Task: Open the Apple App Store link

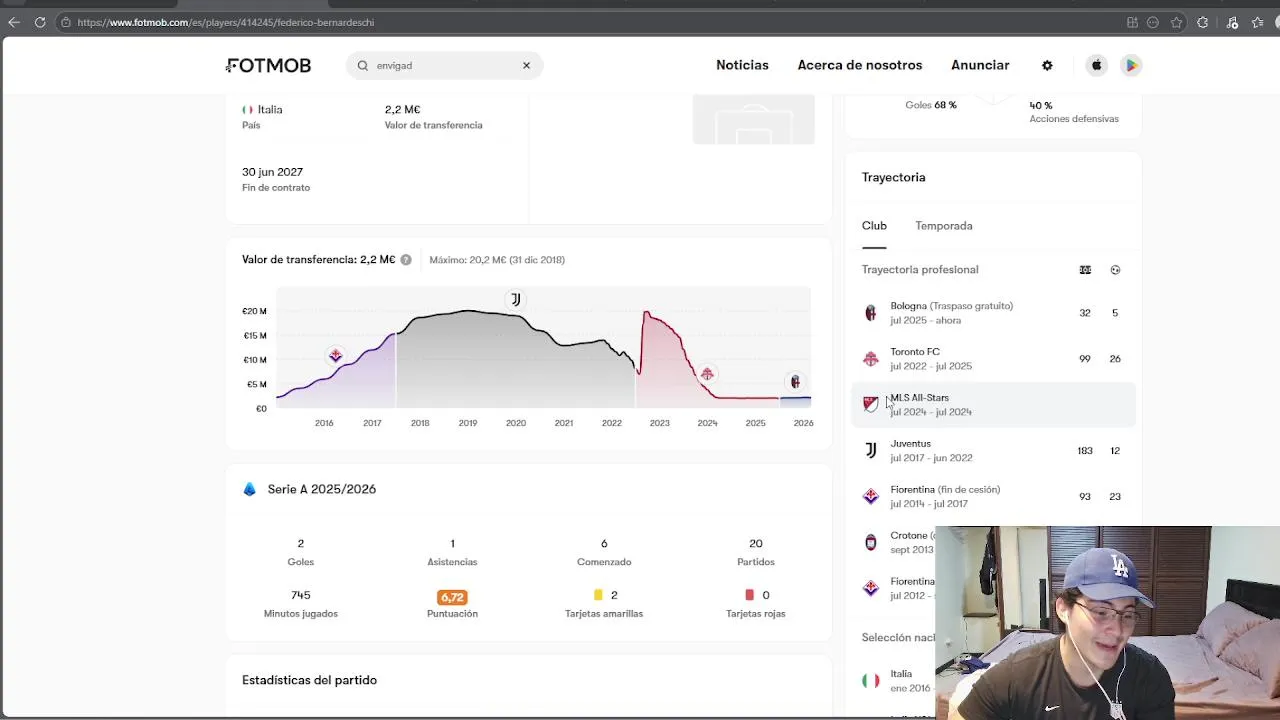Action: (x=1096, y=65)
